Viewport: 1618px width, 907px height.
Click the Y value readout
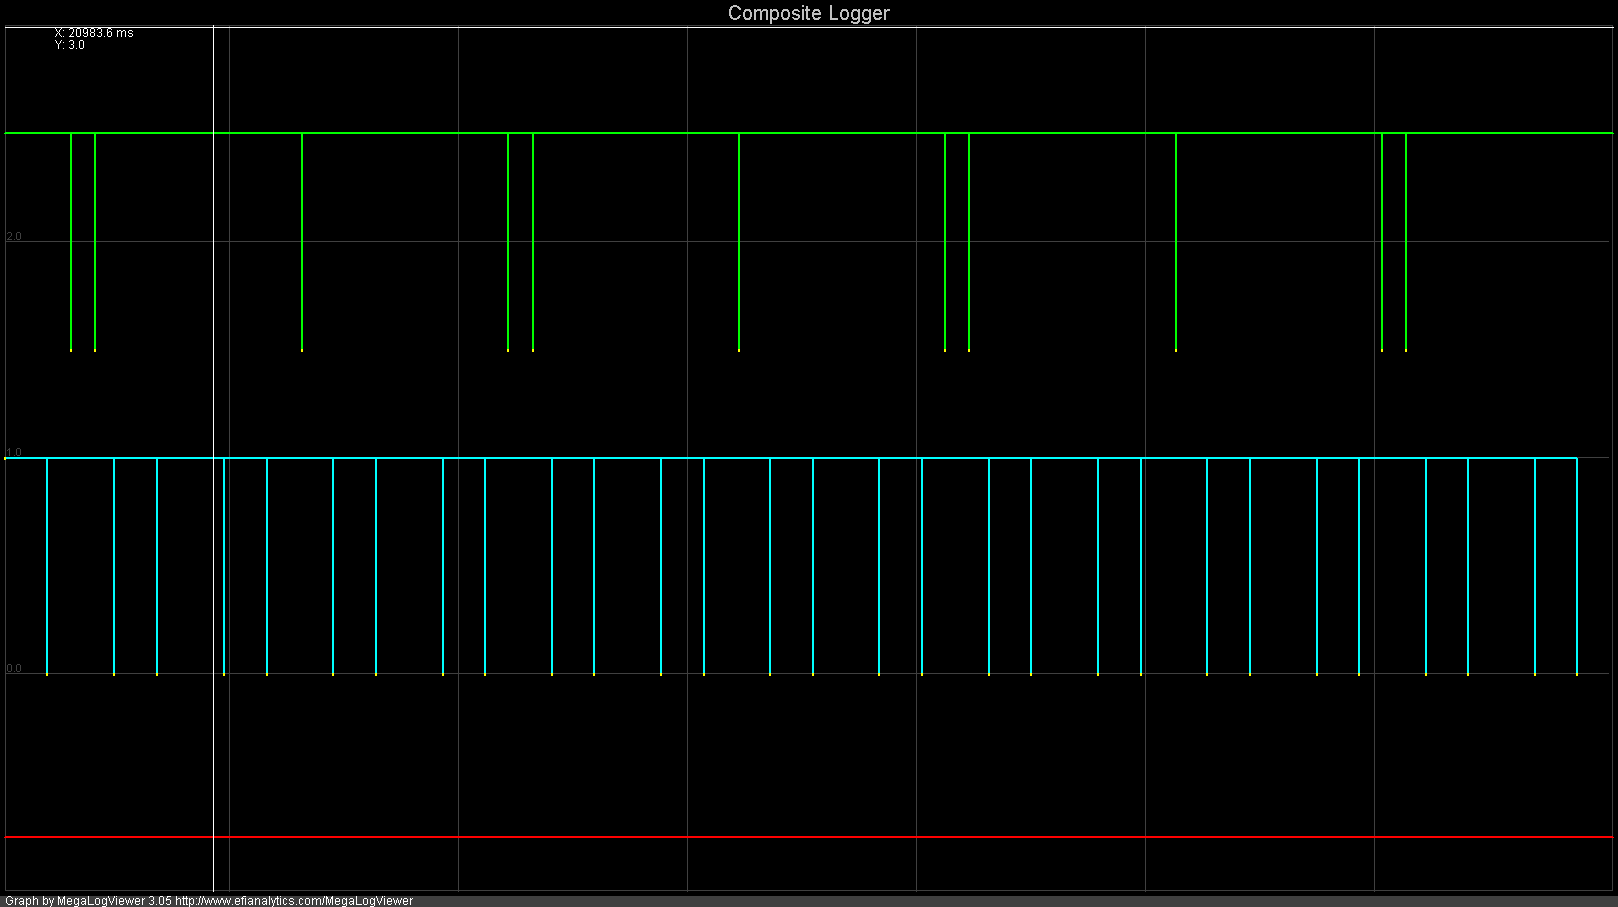(x=70, y=46)
